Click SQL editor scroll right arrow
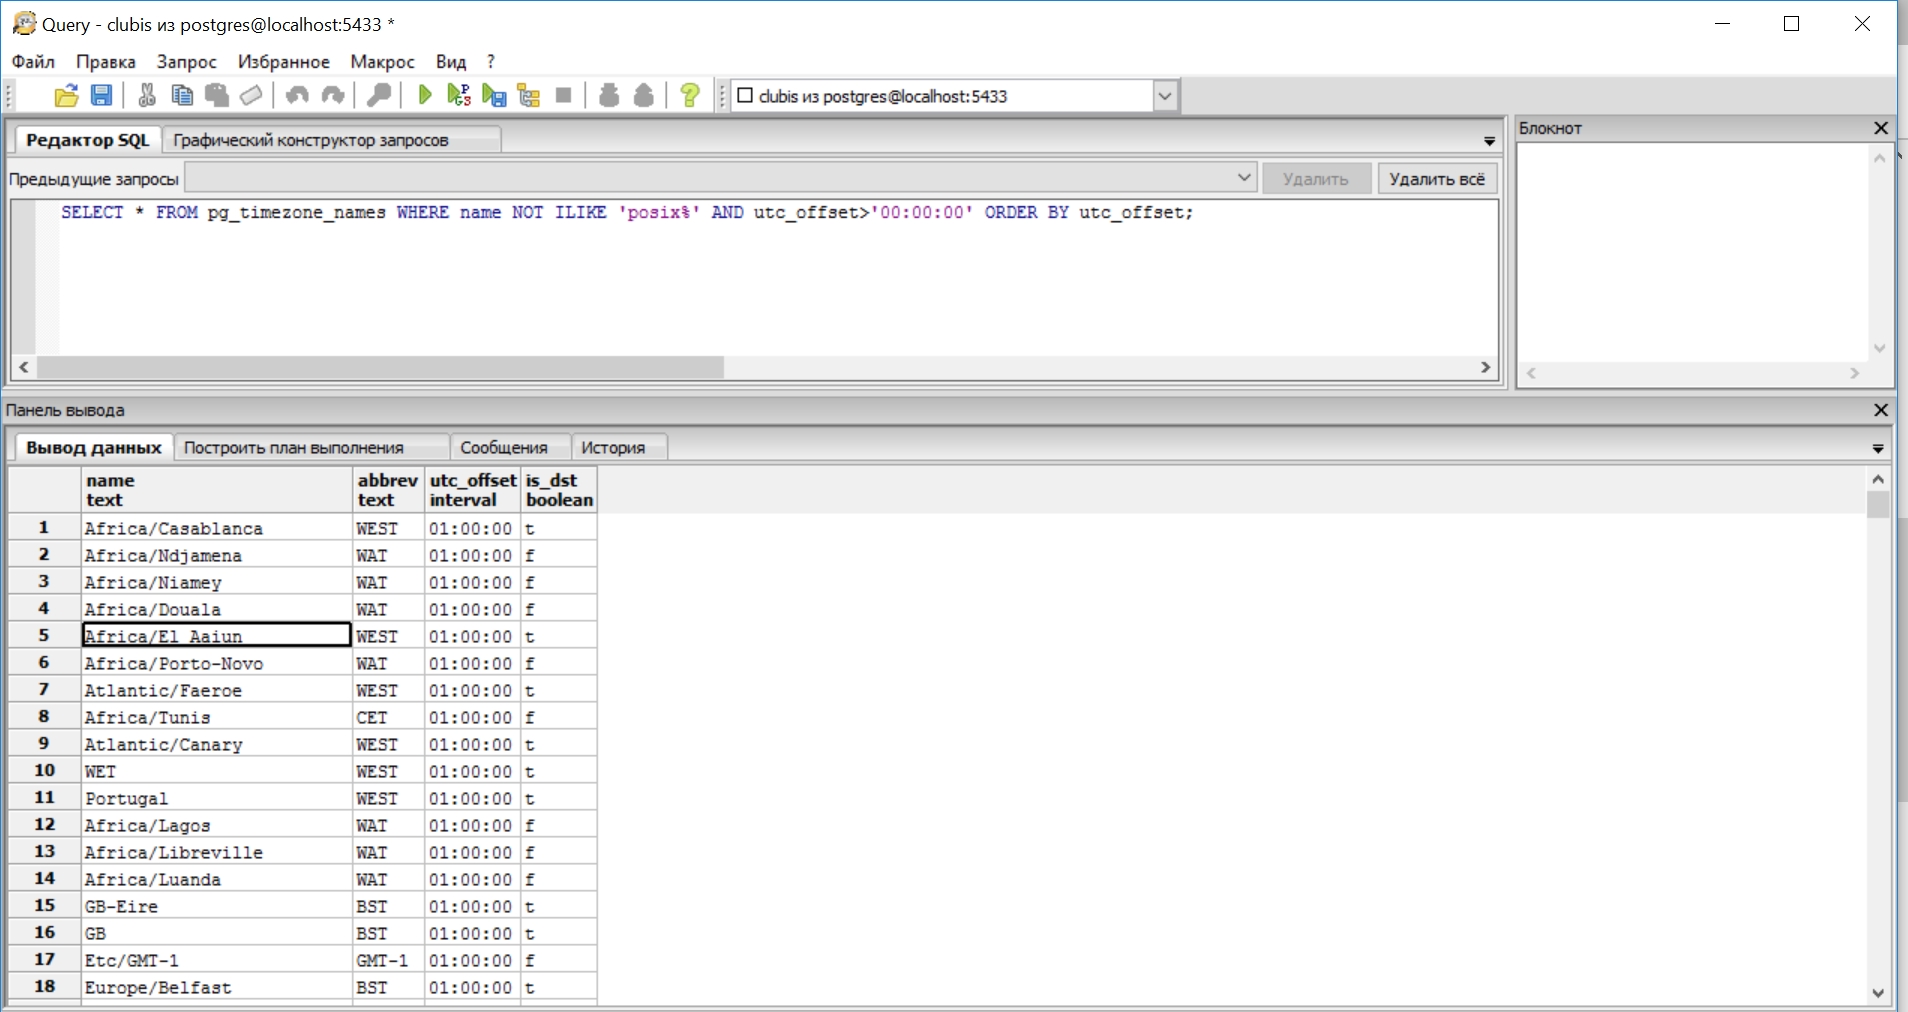The width and height of the screenshot is (1908, 1012). click(1486, 367)
